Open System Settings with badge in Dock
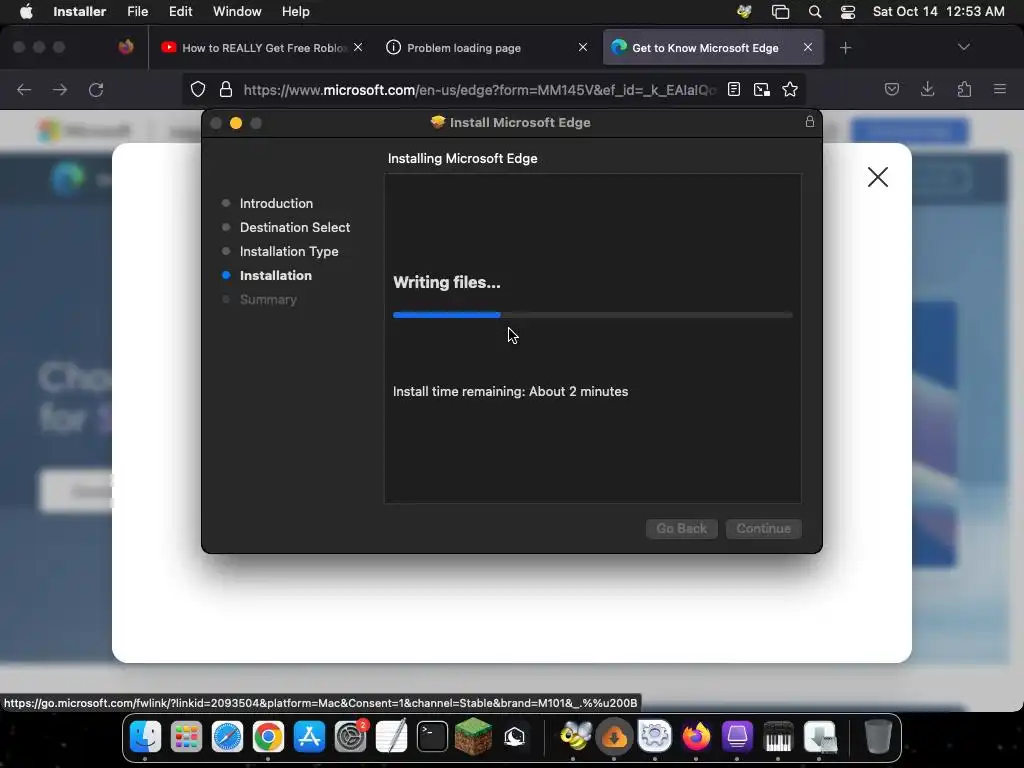 point(351,737)
